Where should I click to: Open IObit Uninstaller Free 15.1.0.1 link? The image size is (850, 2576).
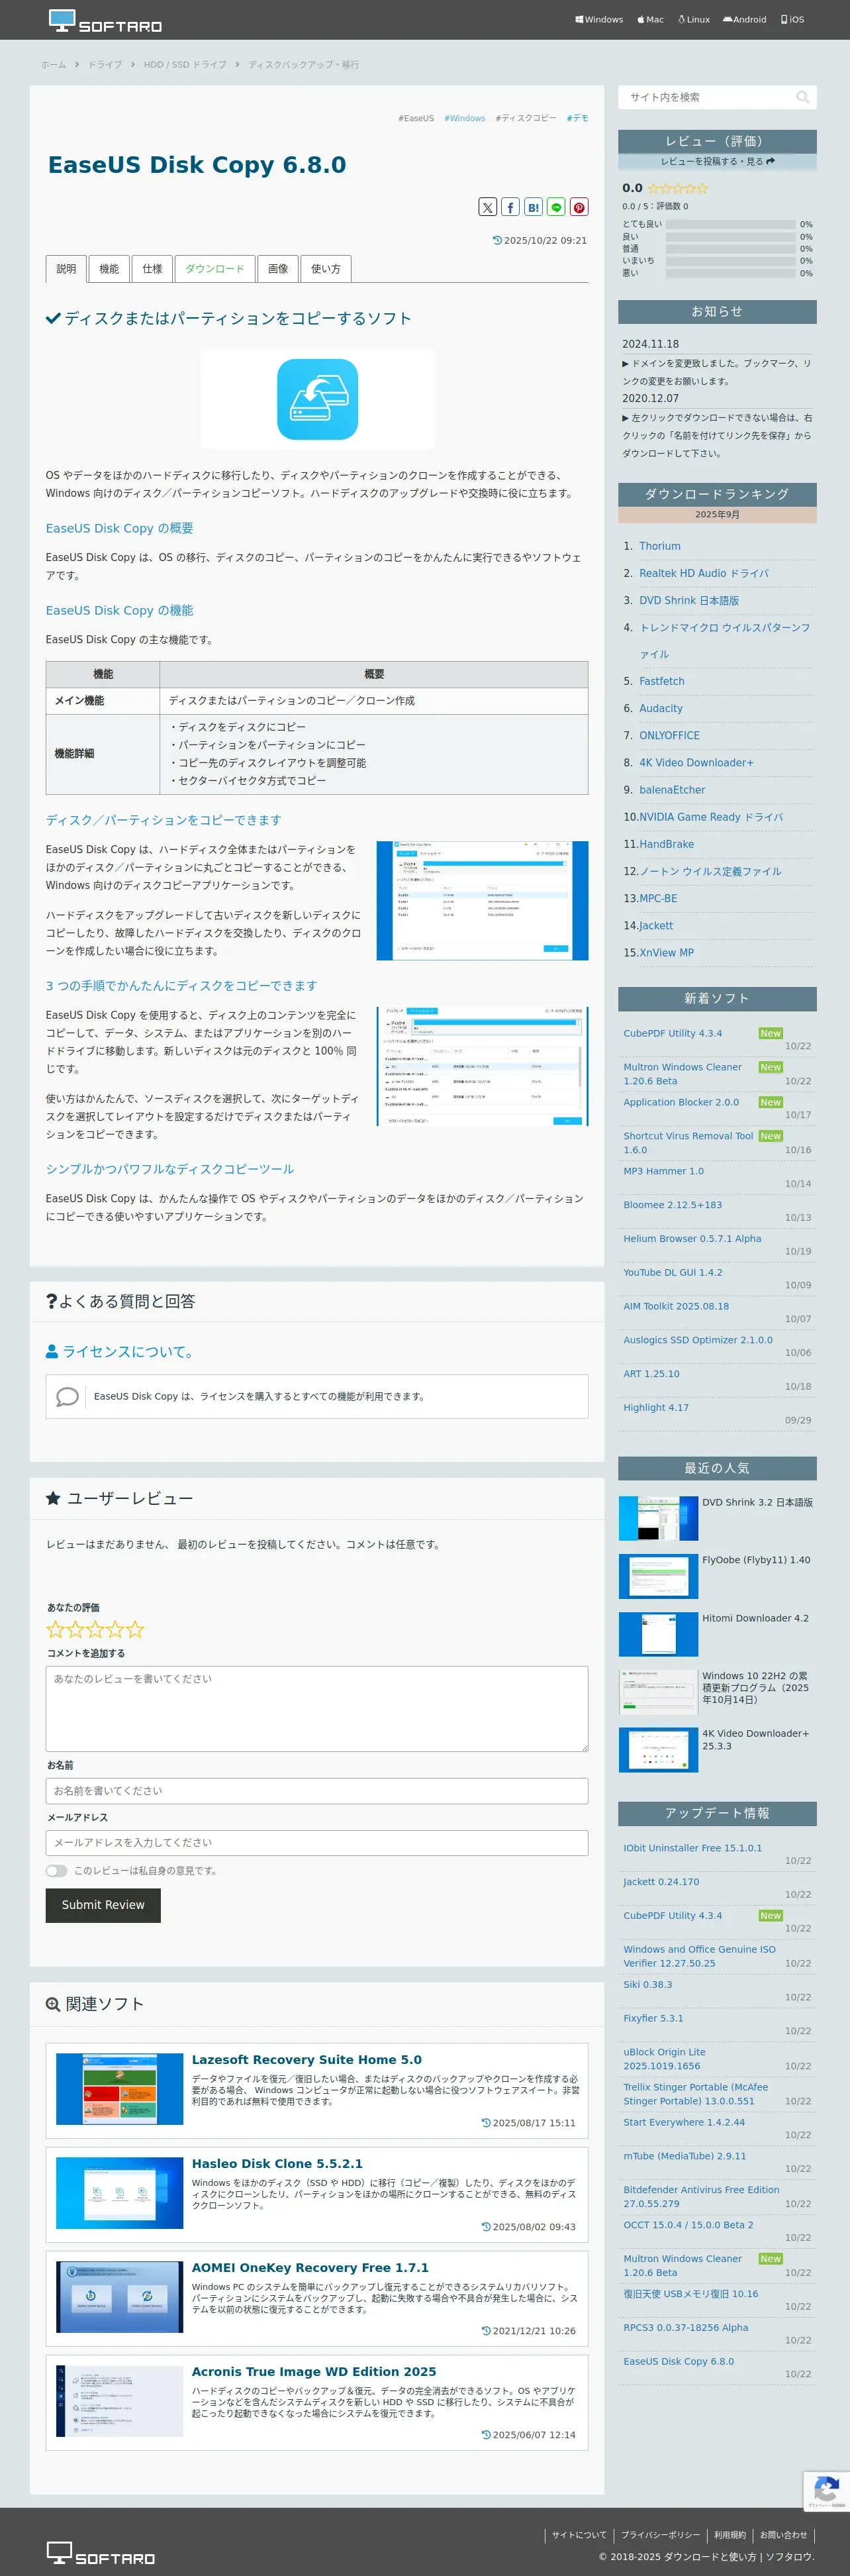[x=692, y=1848]
